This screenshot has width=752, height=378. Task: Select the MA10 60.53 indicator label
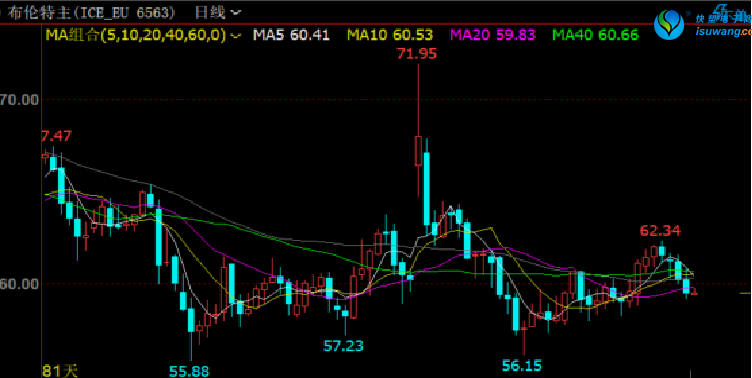click(389, 35)
